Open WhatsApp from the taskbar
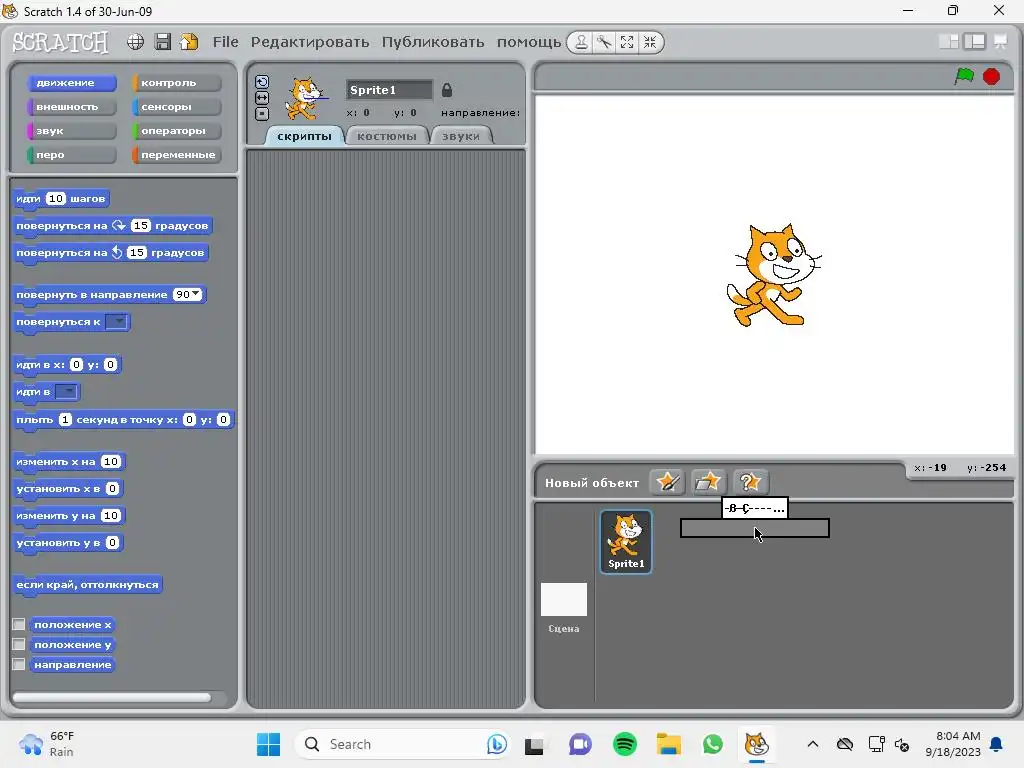Image resolution: width=1024 pixels, height=768 pixels. [x=712, y=744]
